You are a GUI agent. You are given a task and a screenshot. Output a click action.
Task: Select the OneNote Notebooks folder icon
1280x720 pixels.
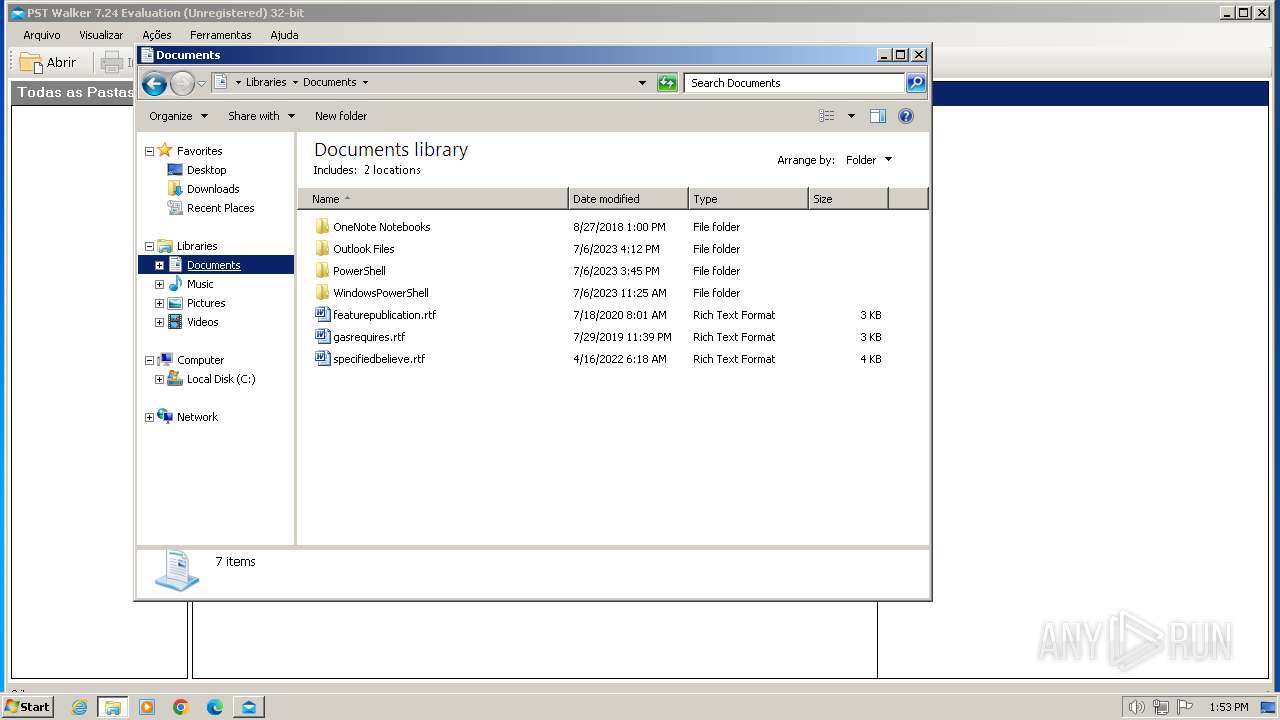pyautogui.click(x=322, y=227)
